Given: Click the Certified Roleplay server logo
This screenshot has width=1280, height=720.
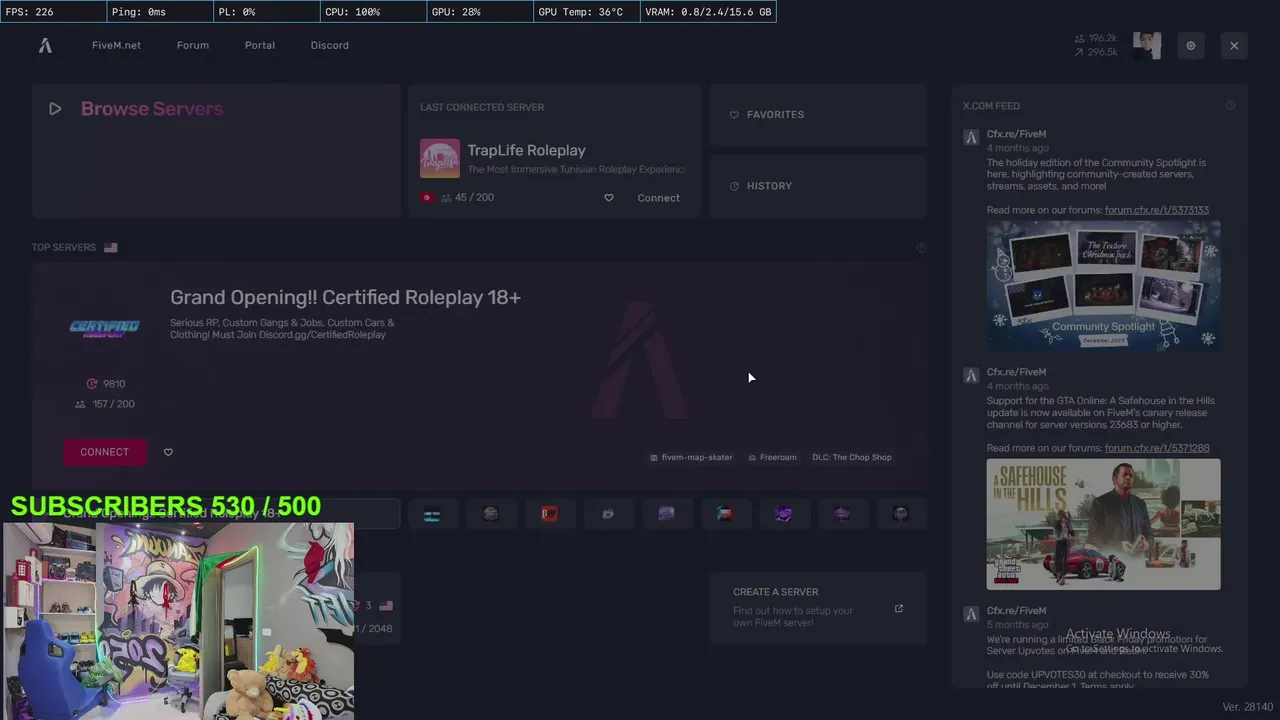Looking at the screenshot, I should coord(104,327).
